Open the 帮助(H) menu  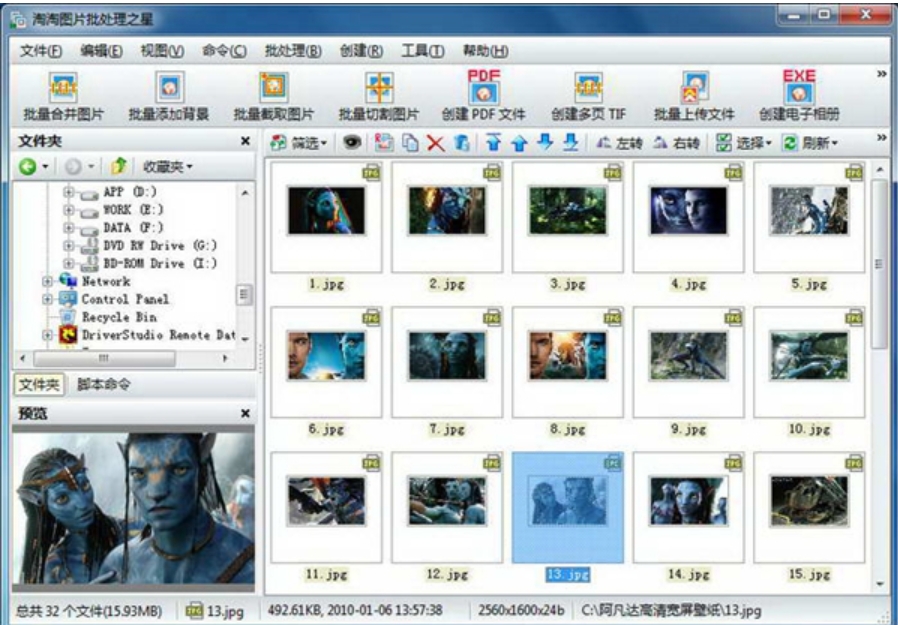(x=485, y=51)
